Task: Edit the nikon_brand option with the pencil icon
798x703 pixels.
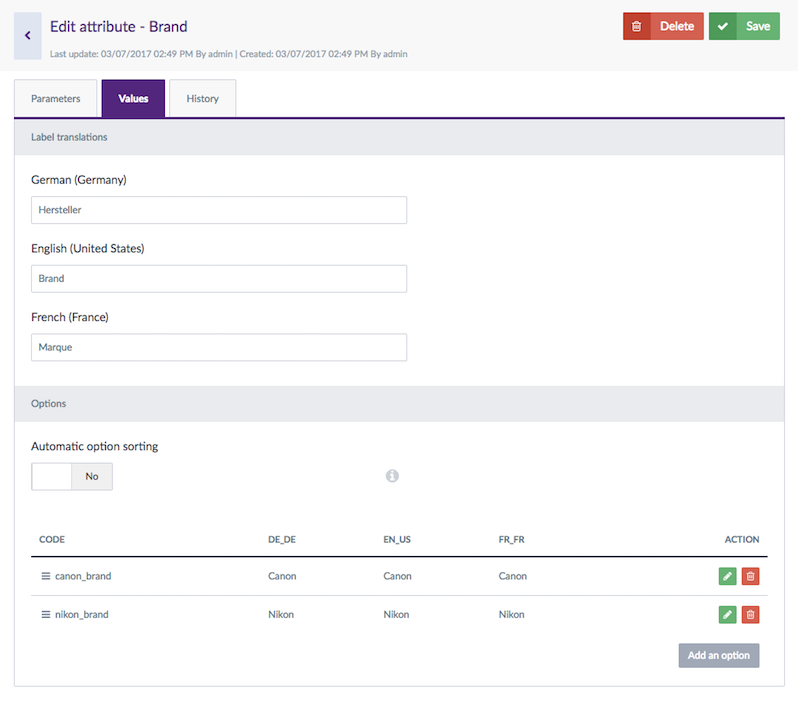Action: pos(727,614)
